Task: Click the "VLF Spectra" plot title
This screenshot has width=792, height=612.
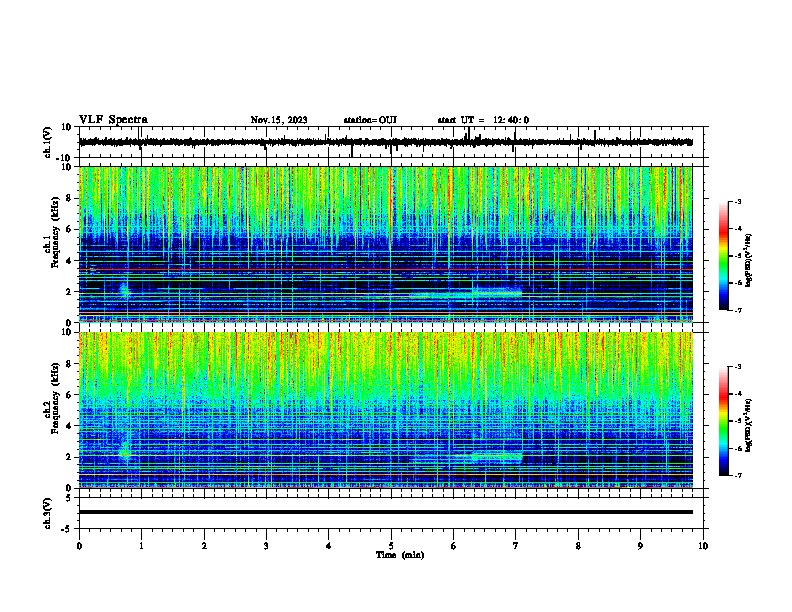Action: point(113,120)
